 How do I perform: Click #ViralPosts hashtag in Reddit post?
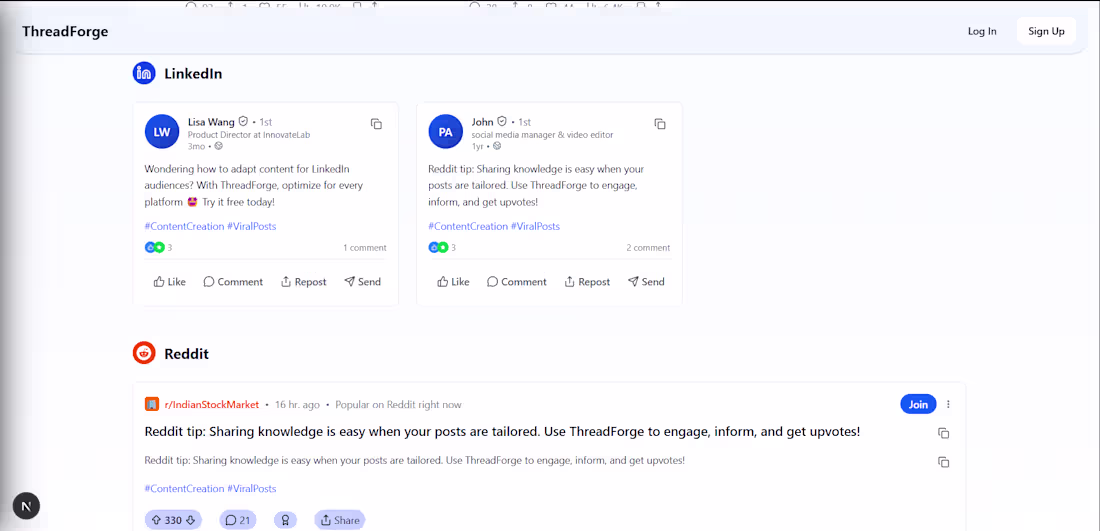click(x=251, y=489)
